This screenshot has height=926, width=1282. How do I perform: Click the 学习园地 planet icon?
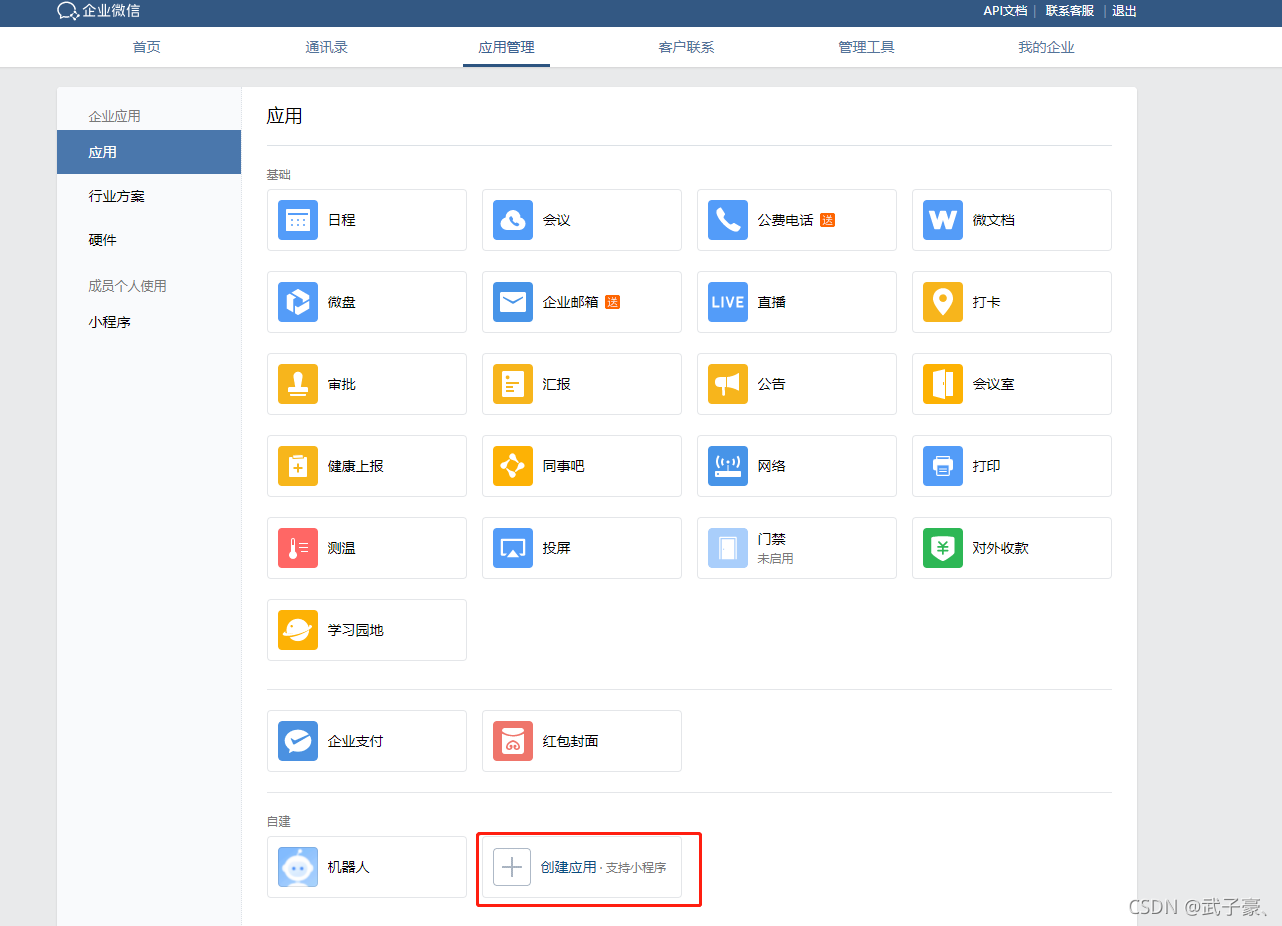(x=298, y=630)
